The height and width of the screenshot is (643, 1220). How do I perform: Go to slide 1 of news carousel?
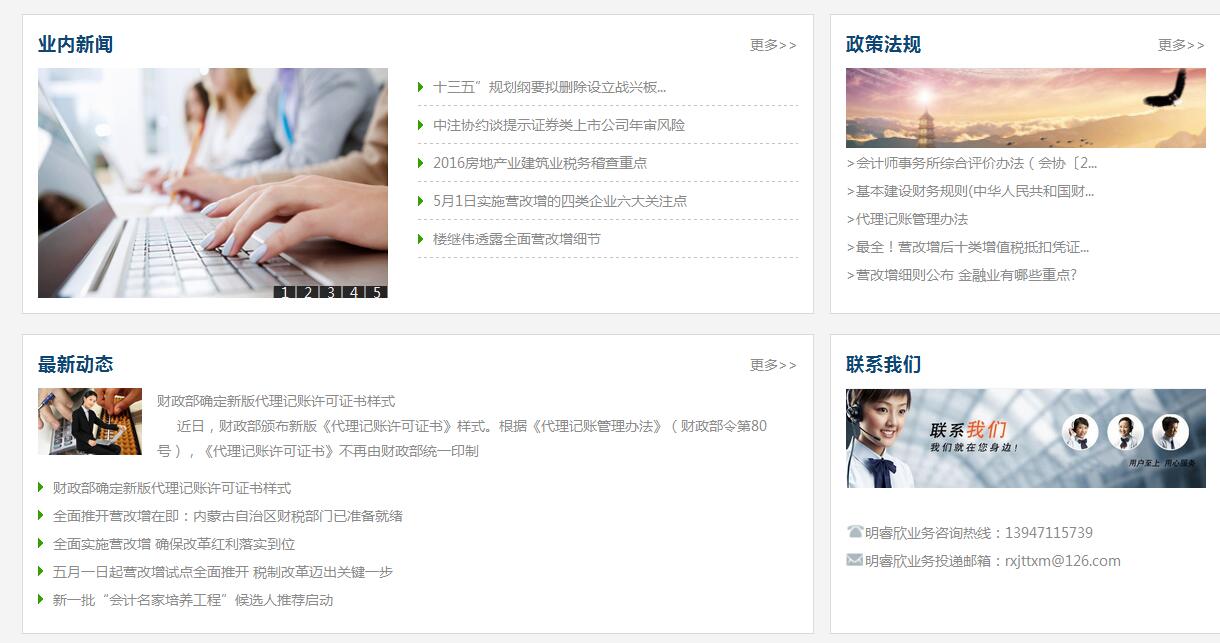(285, 292)
